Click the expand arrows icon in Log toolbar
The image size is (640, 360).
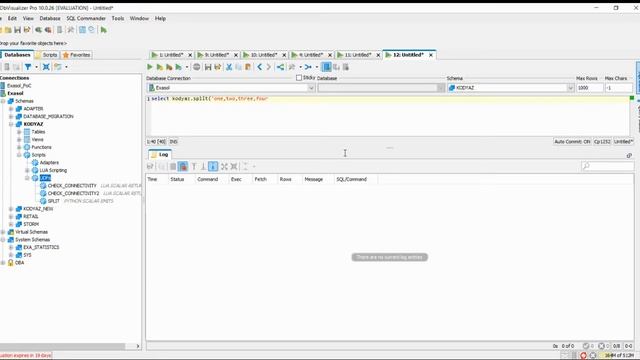pyautogui.click(x=224, y=166)
